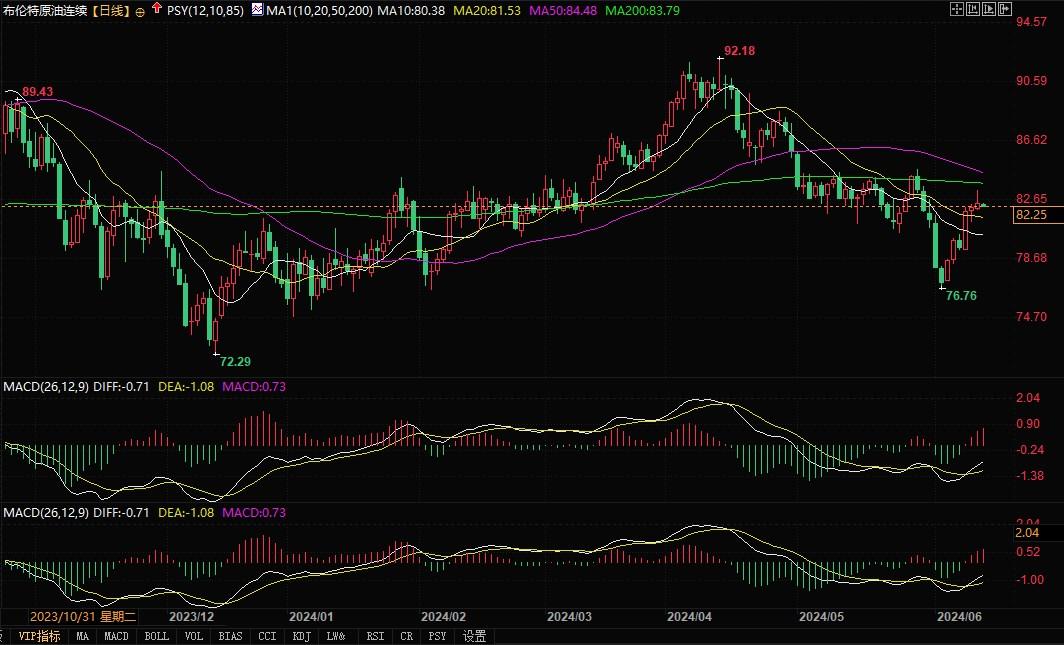Click the expand chart axis icon
Image resolution: width=1064 pixels, height=645 pixels.
point(990,9)
